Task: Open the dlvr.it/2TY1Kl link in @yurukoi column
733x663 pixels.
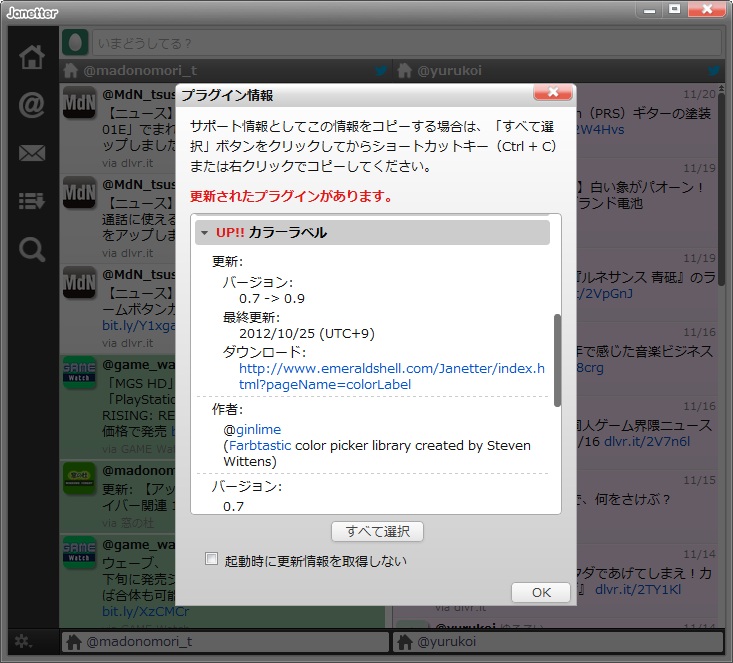Action: tap(638, 589)
